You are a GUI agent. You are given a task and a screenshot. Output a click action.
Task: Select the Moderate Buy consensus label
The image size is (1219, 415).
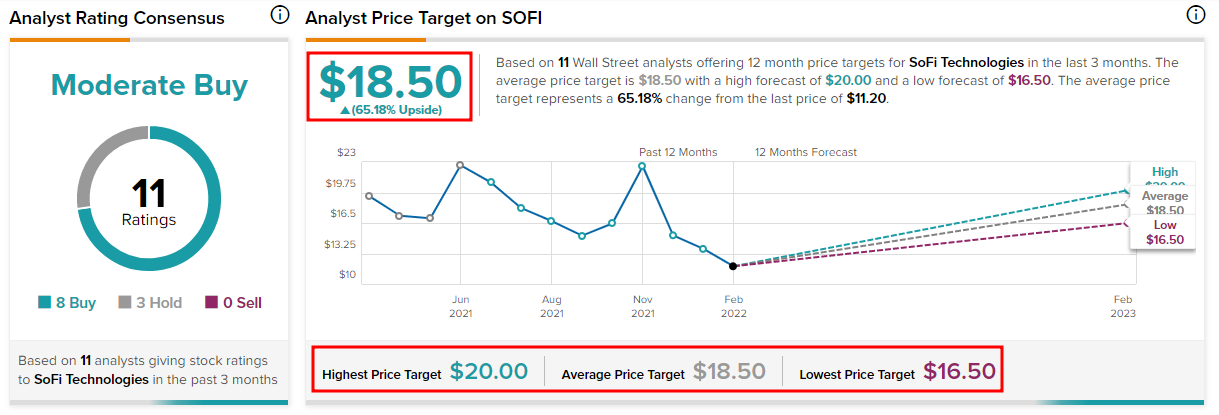click(149, 86)
